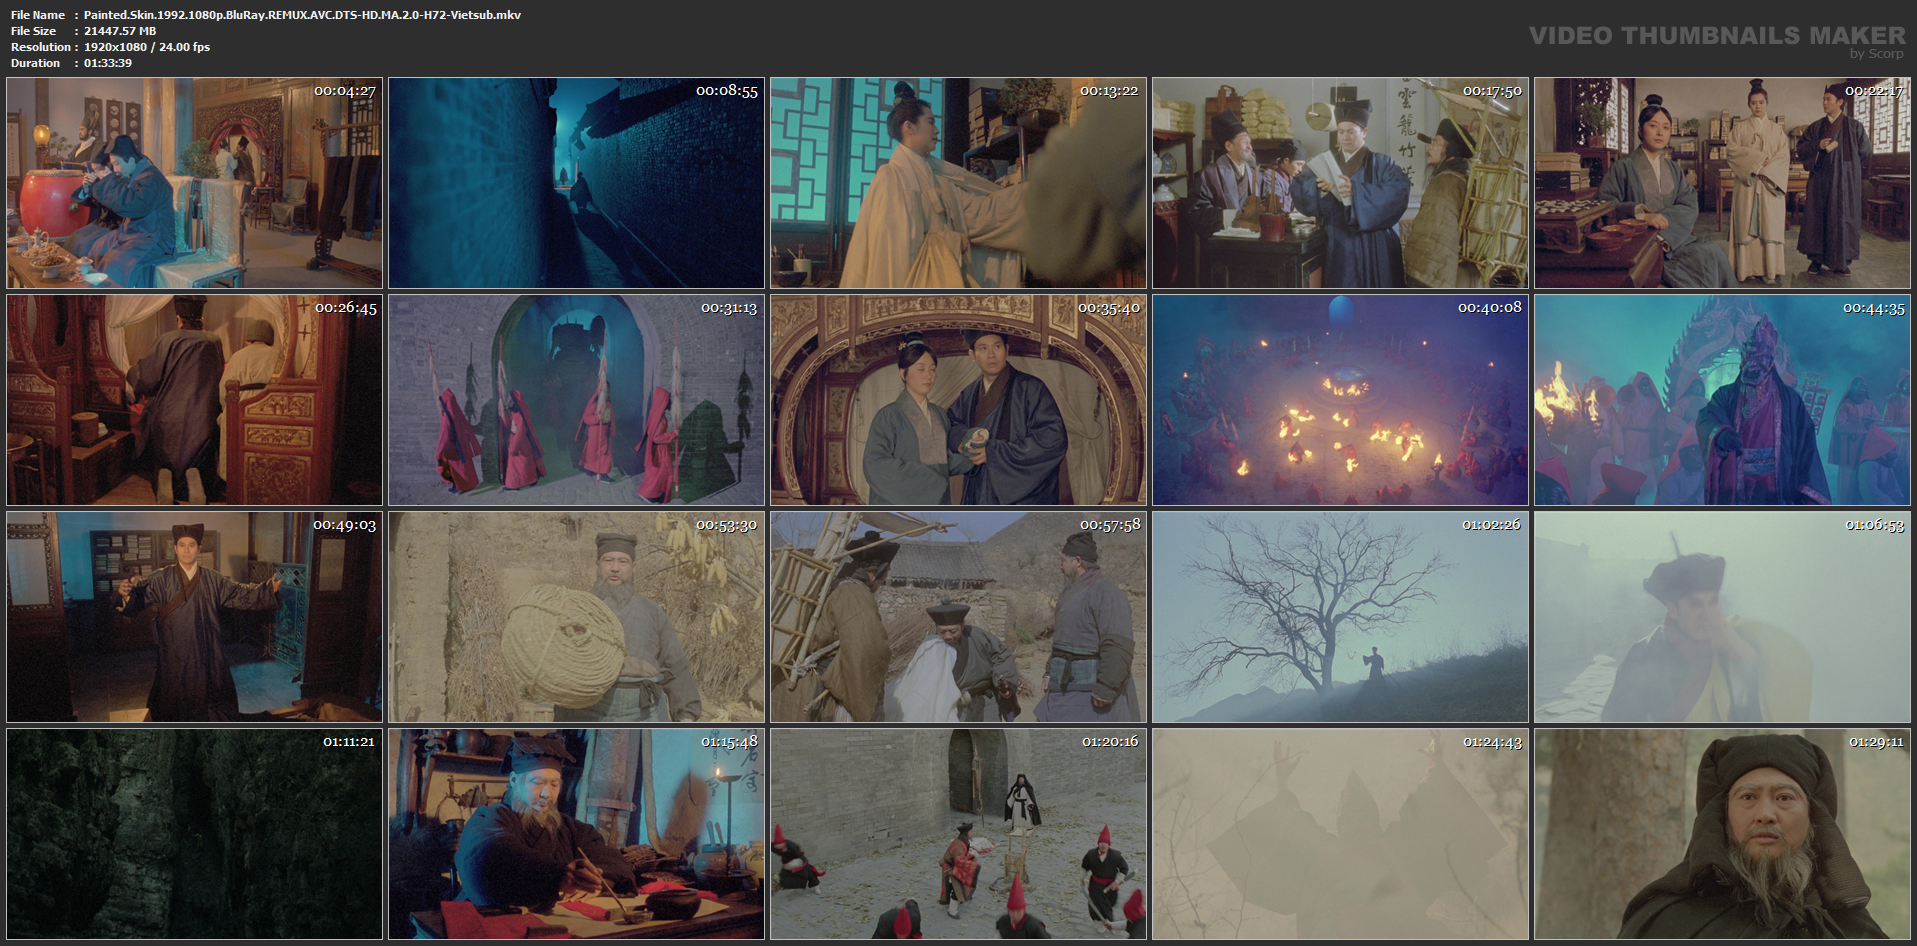Image resolution: width=1917 pixels, height=946 pixels.
Task: Click the thumbnail at 00:22:17
Action: 1722,183
